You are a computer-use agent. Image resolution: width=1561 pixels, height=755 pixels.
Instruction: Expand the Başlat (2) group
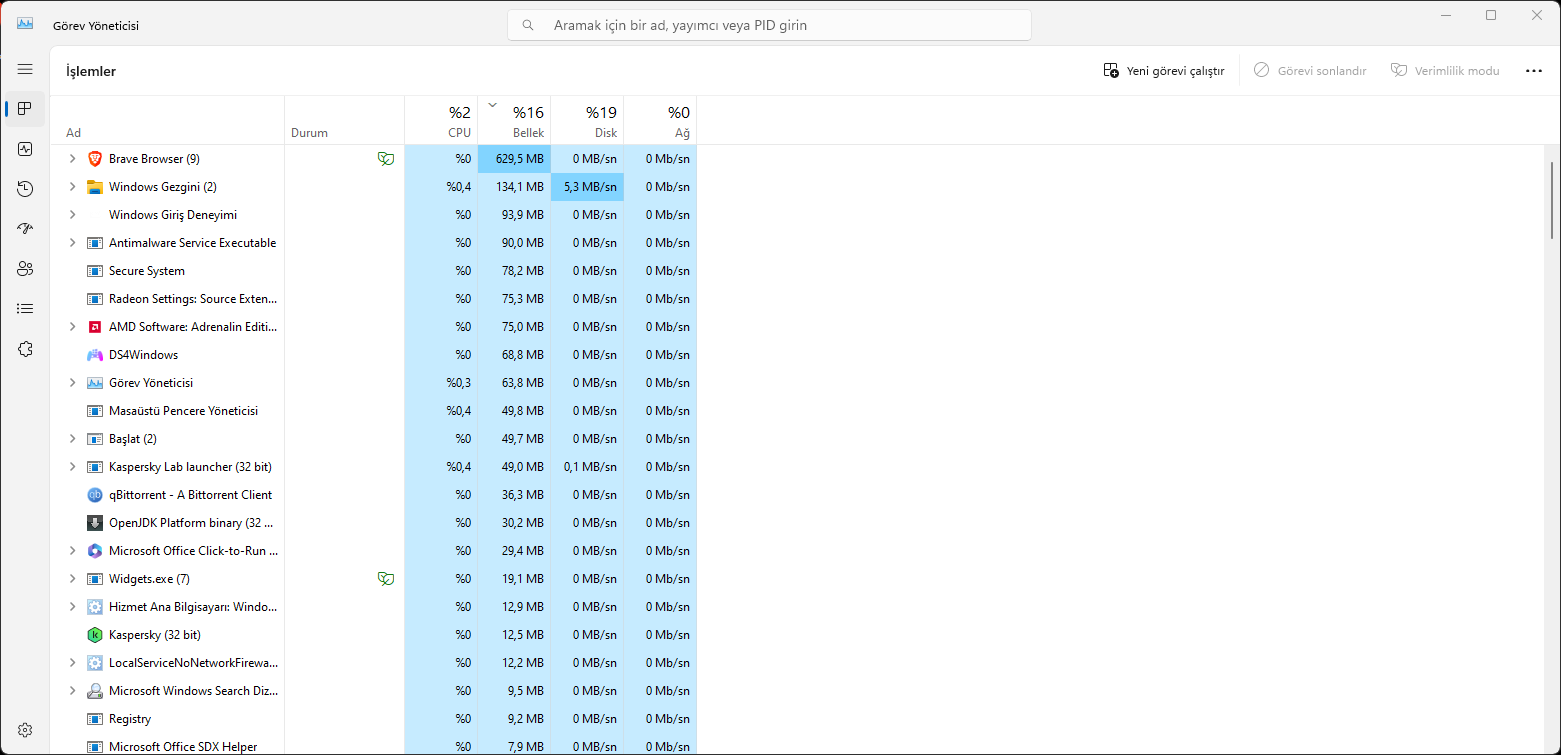coord(72,438)
